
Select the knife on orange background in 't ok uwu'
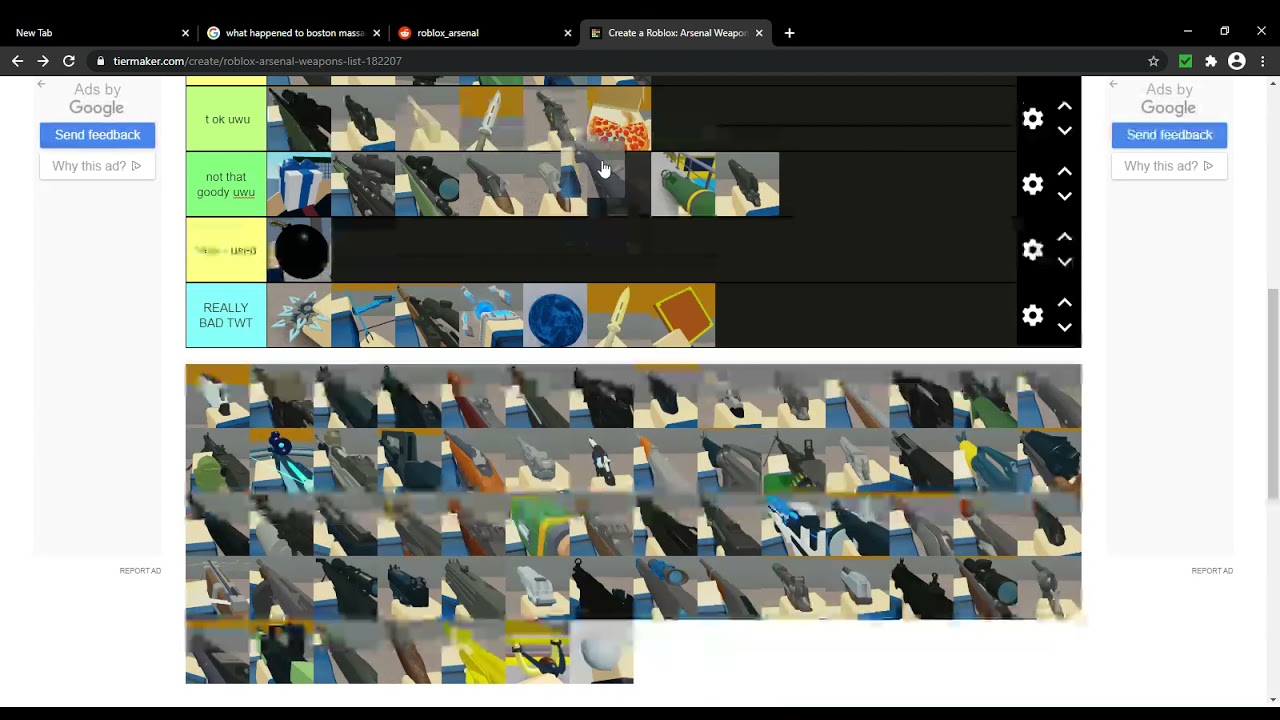point(491,119)
